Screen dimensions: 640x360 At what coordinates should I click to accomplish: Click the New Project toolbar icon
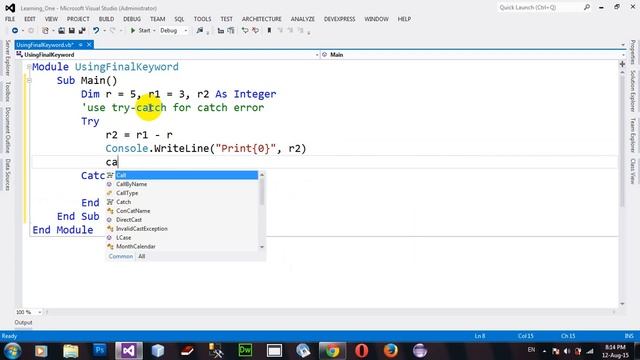click(x=45, y=31)
